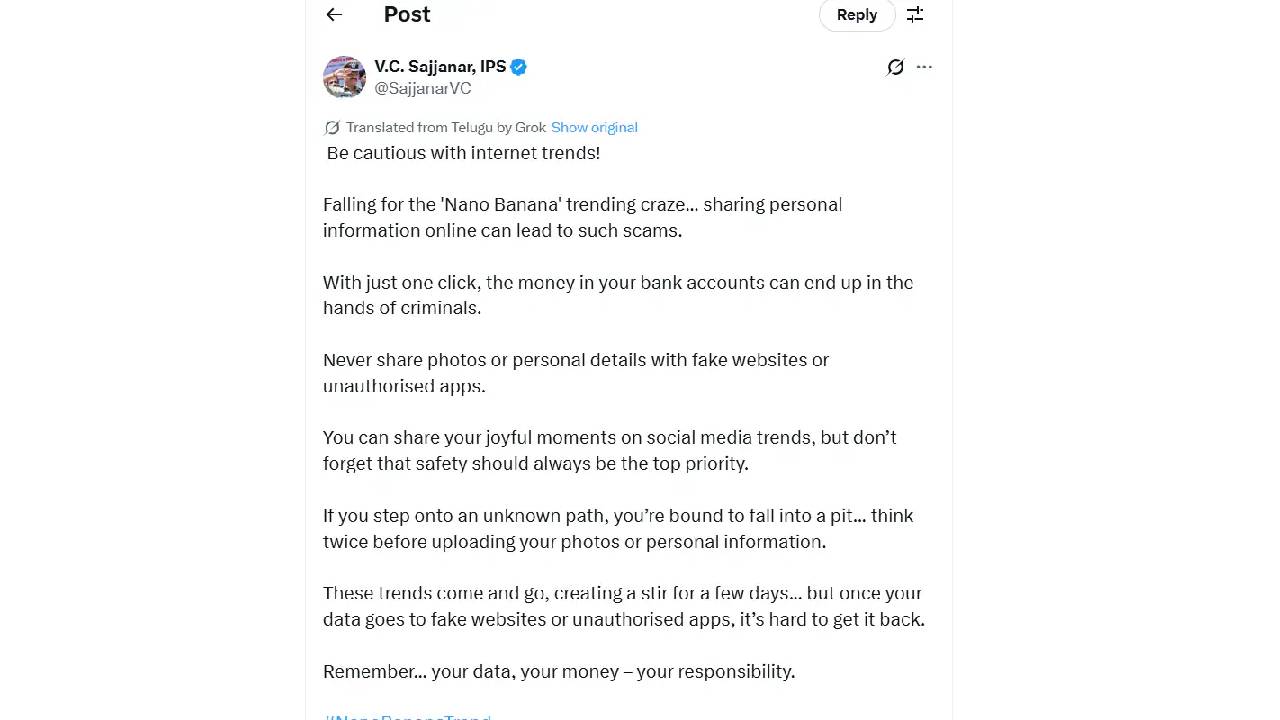This screenshot has height=720, width=1280.
Task: Click the 'Remember... your data, your money' line
Action: point(559,672)
